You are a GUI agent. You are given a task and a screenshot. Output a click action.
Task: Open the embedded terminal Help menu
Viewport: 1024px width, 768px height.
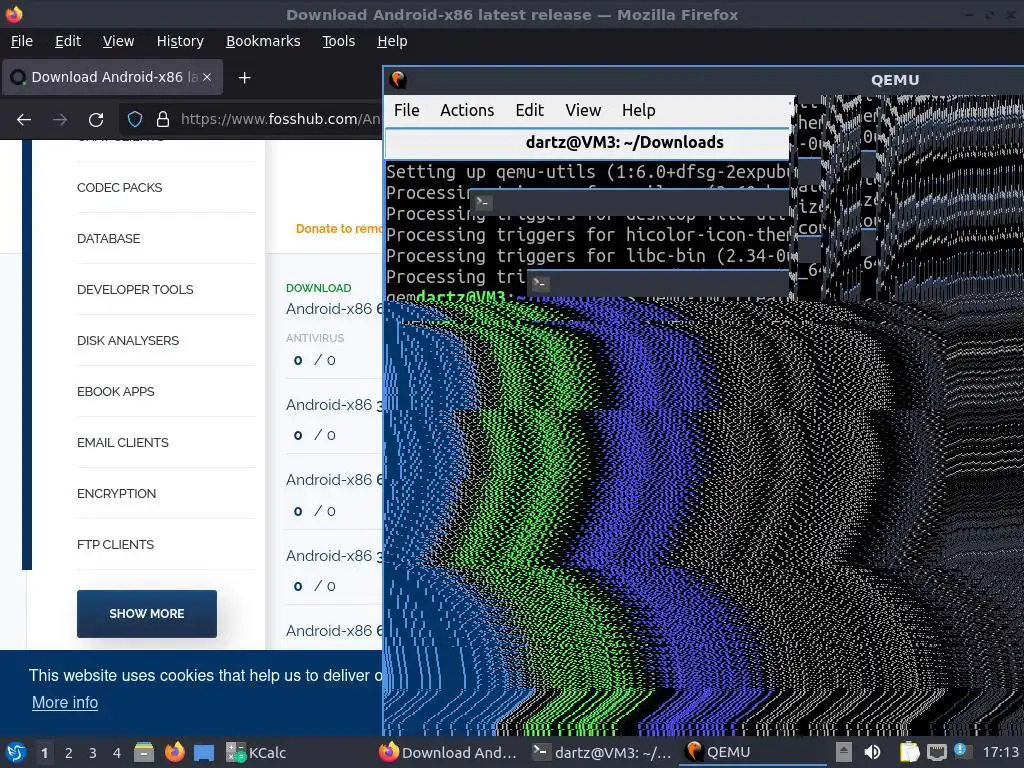tap(638, 110)
